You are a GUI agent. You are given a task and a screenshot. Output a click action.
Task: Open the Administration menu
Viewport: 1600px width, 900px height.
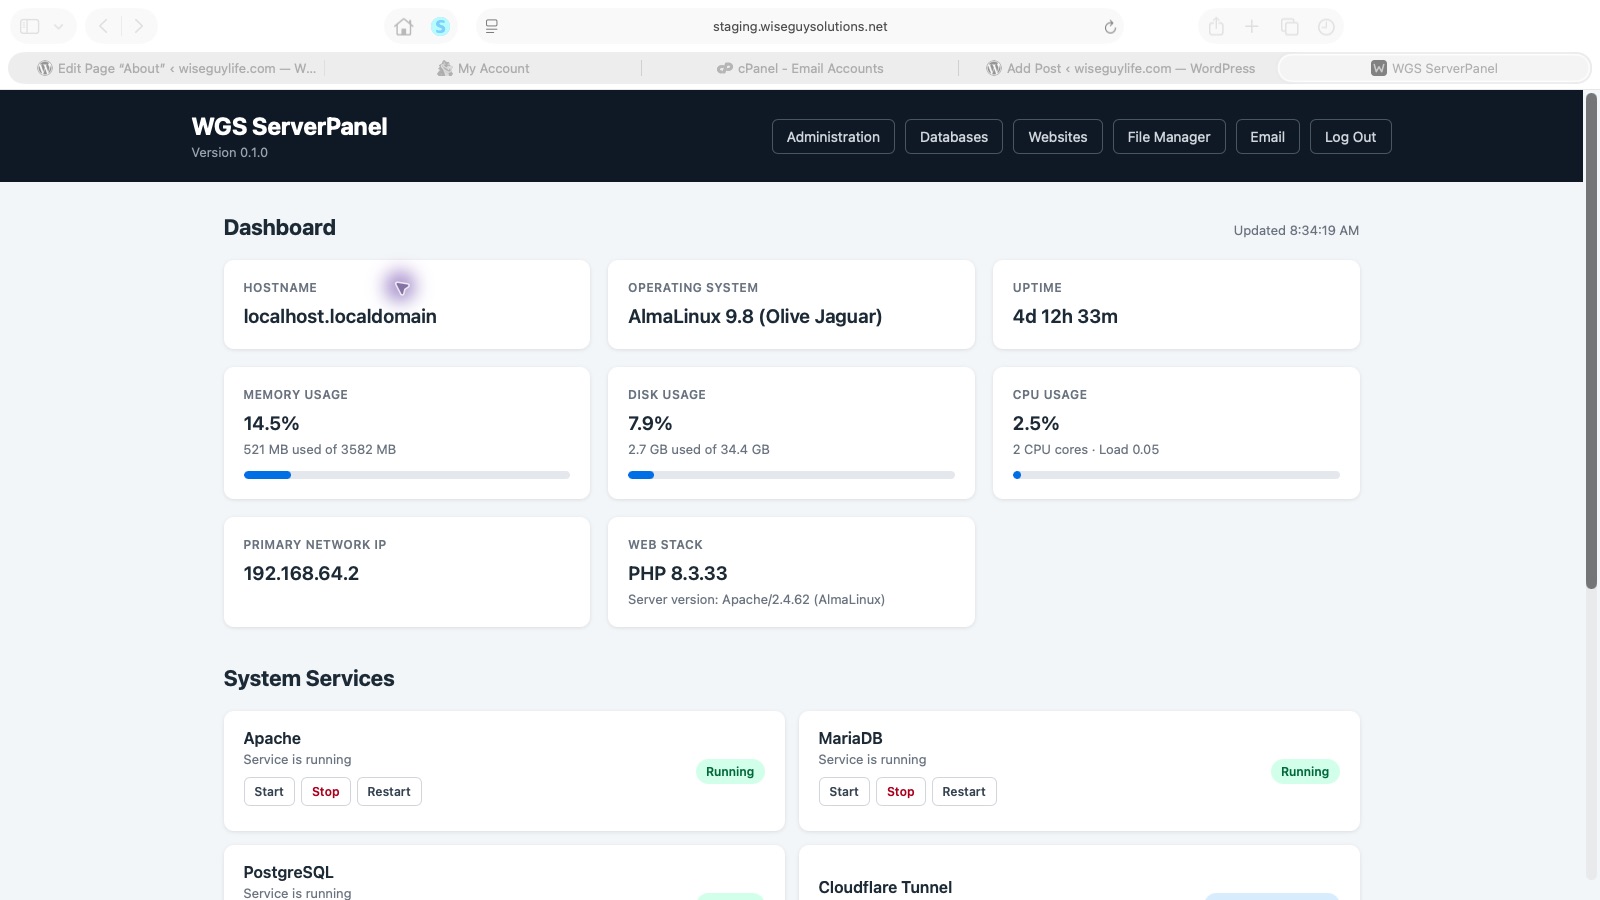tap(833, 137)
